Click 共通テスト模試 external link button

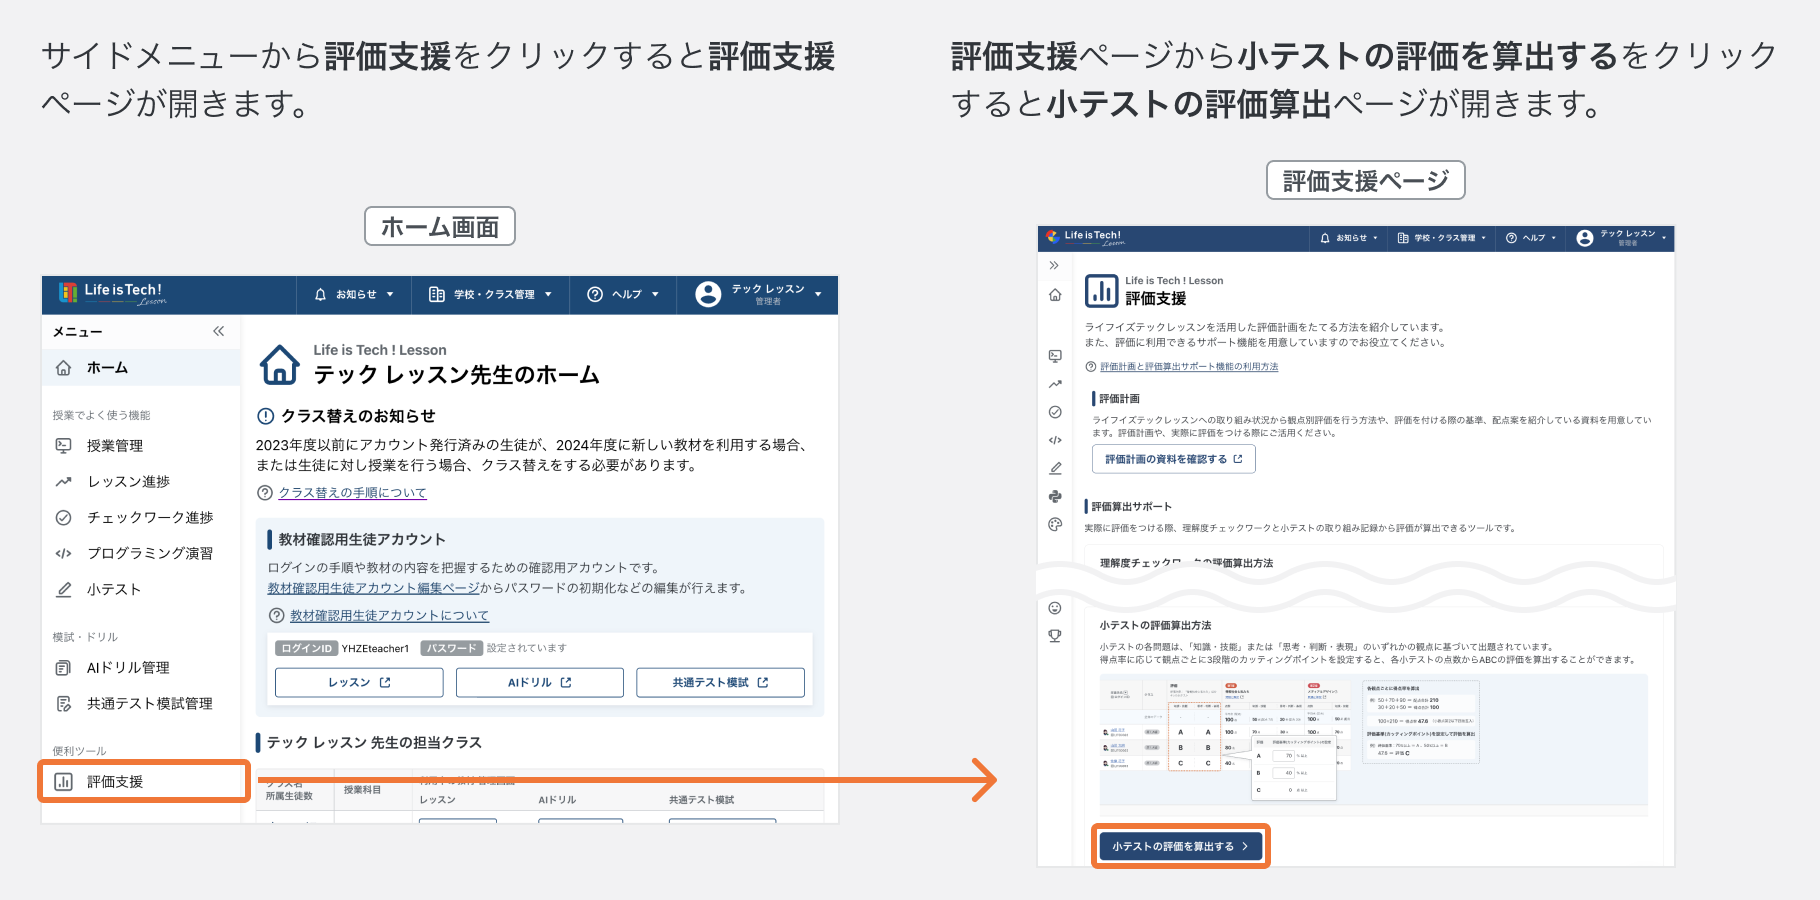(720, 683)
